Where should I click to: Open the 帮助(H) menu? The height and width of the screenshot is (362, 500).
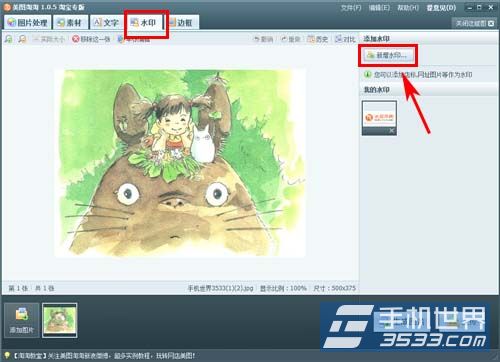pos(408,8)
